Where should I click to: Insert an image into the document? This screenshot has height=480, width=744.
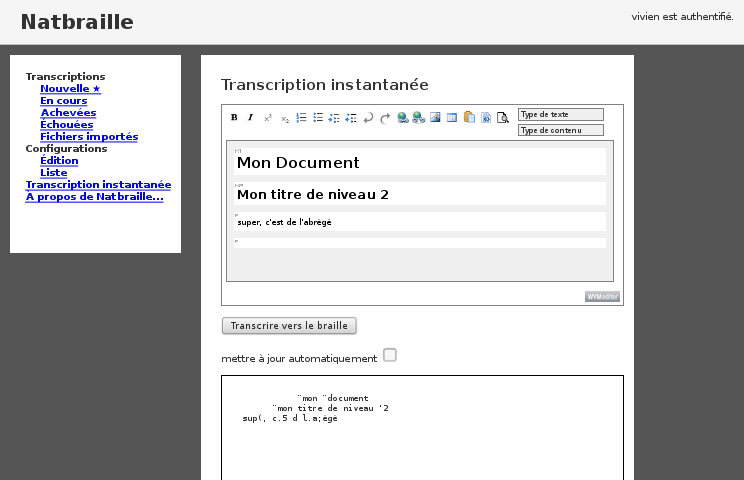click(x=435, y=117)
